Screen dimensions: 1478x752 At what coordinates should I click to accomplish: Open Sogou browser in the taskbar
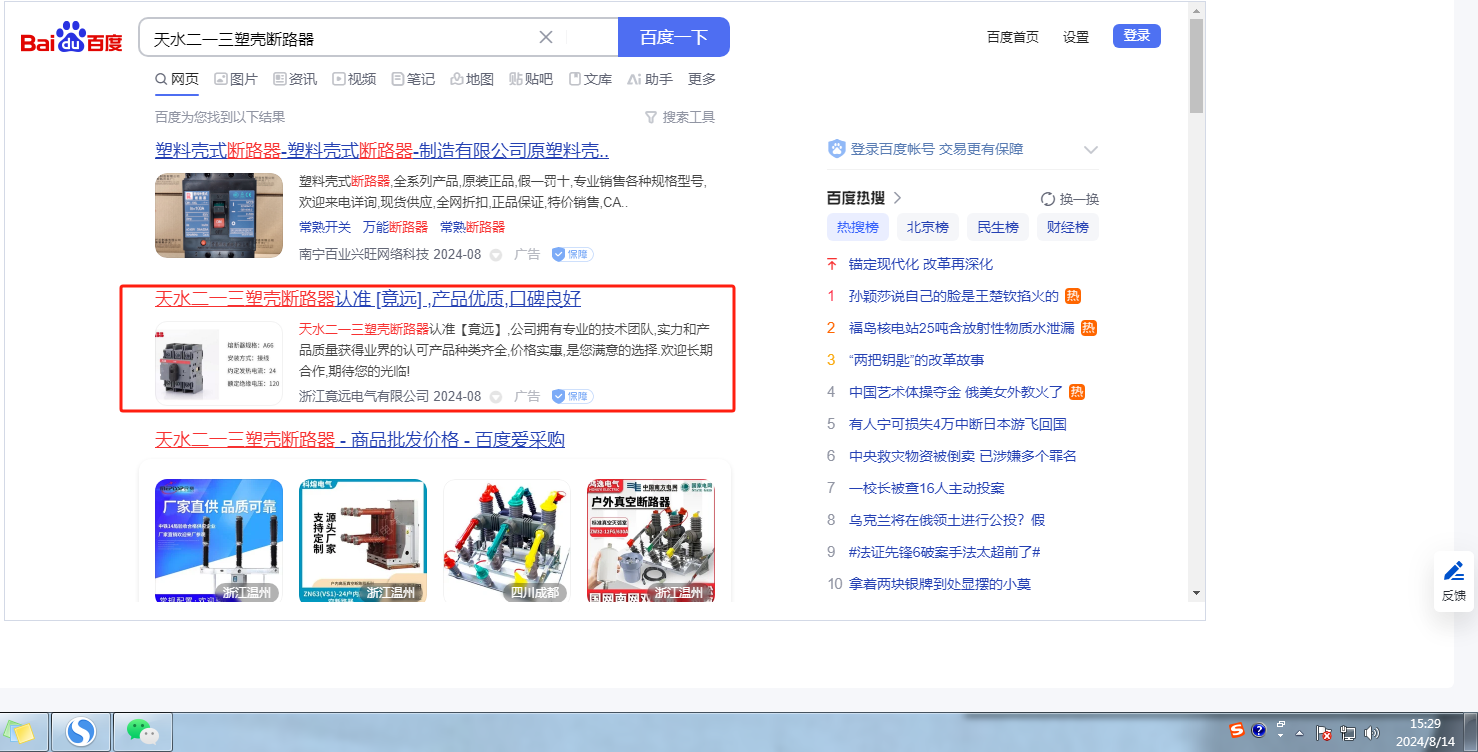coord(80,732)
